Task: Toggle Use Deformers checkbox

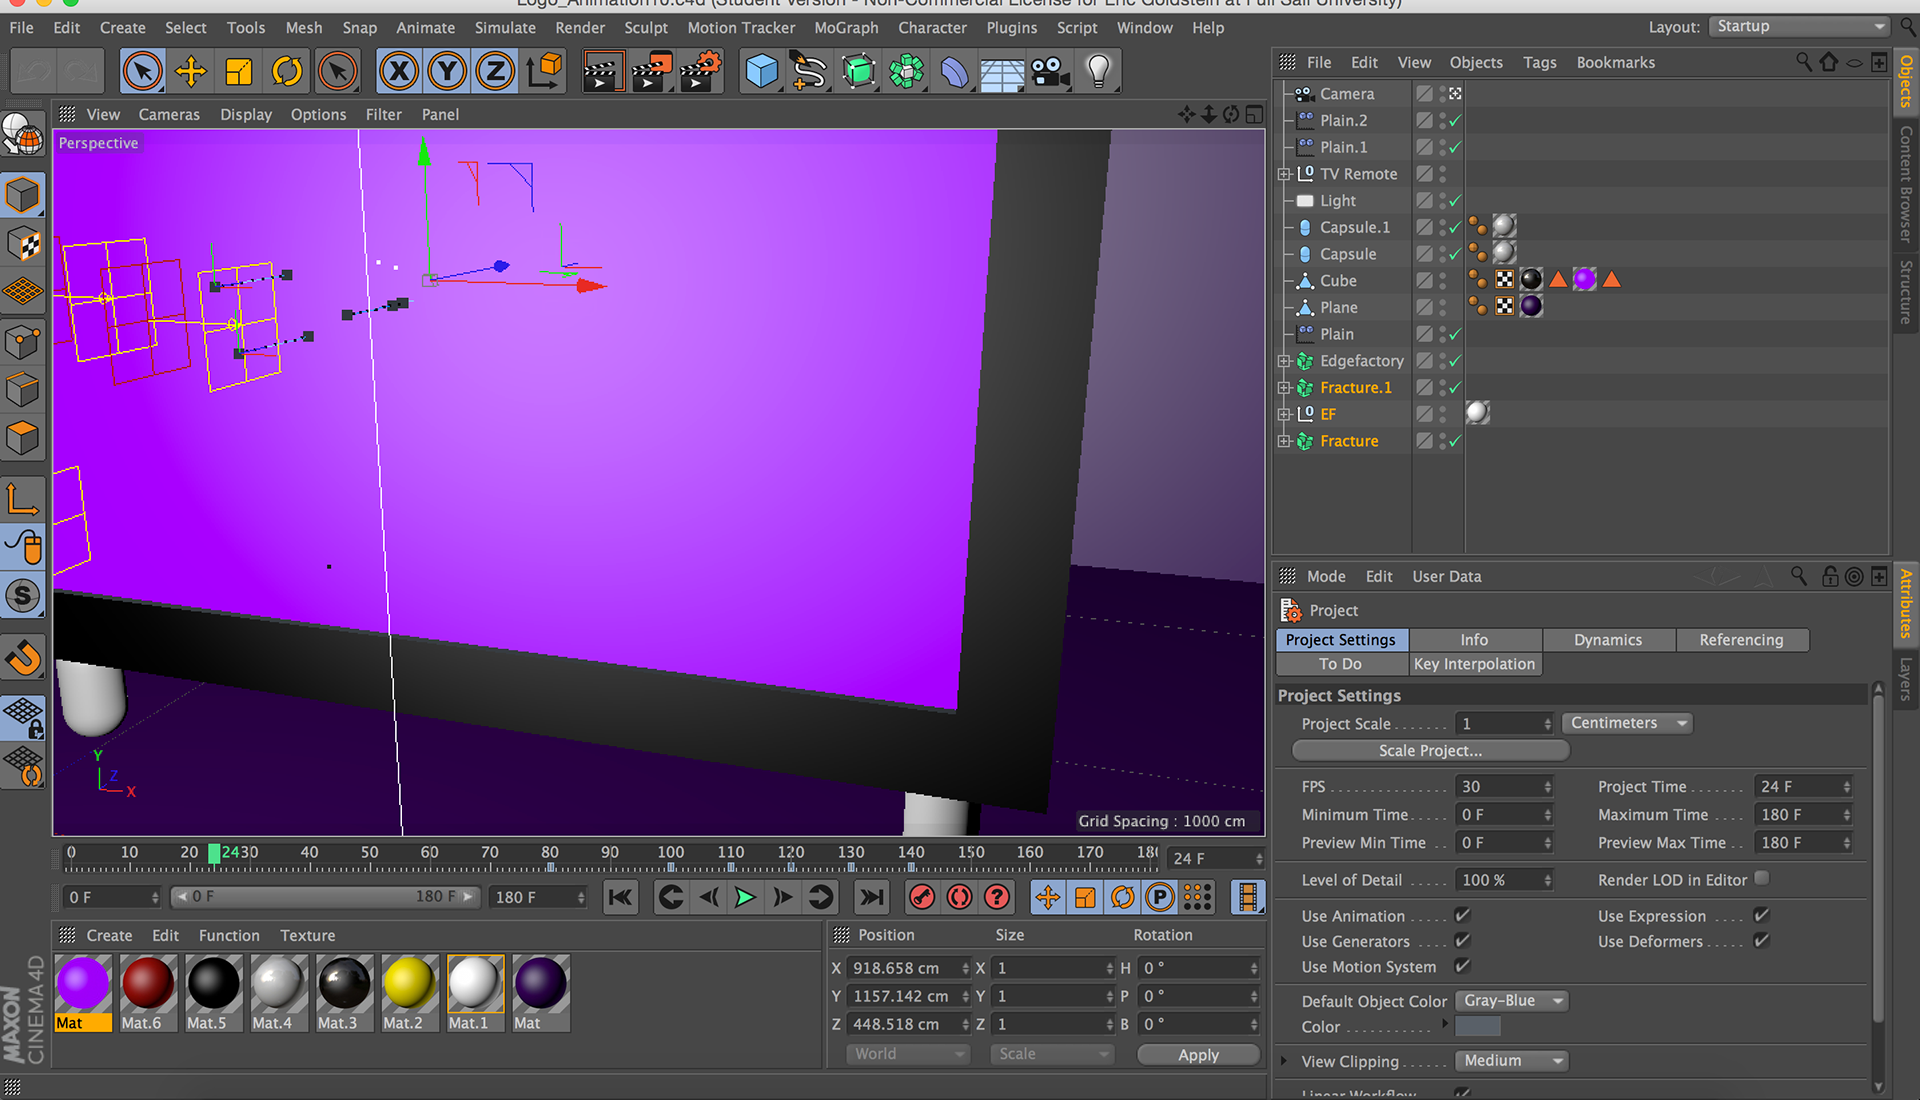Action: [x=1762, y=941]
